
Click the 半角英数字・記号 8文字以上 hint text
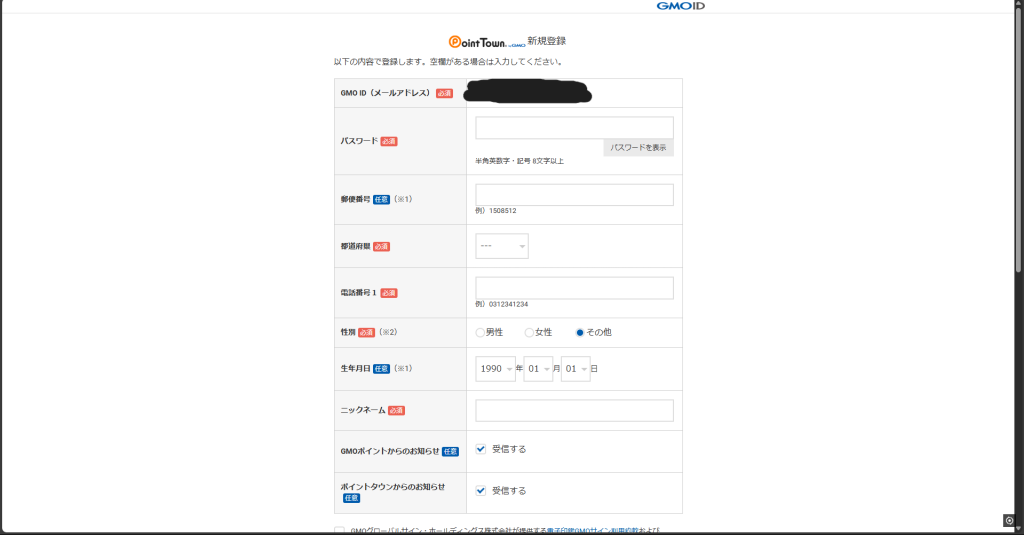click(x=519, y=161)
